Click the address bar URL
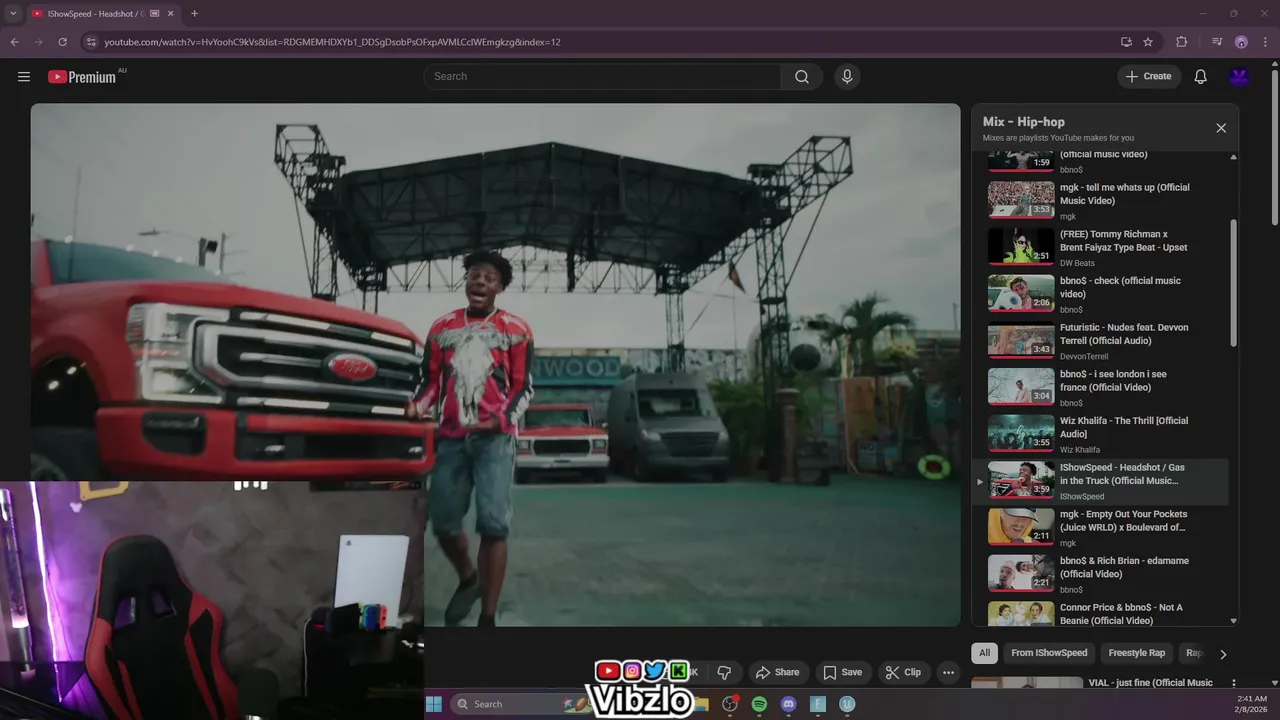1280x720 pixels. coord(332,42)
